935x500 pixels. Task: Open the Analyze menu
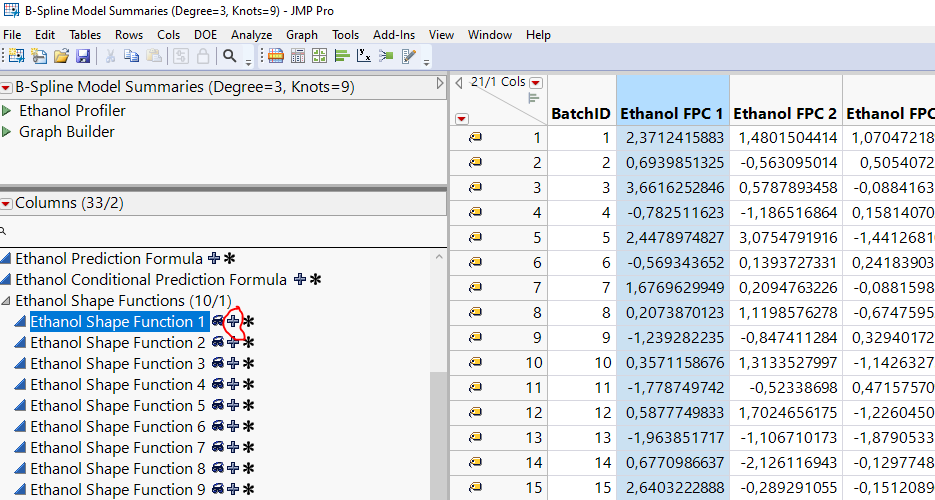(x=252, y=35)
